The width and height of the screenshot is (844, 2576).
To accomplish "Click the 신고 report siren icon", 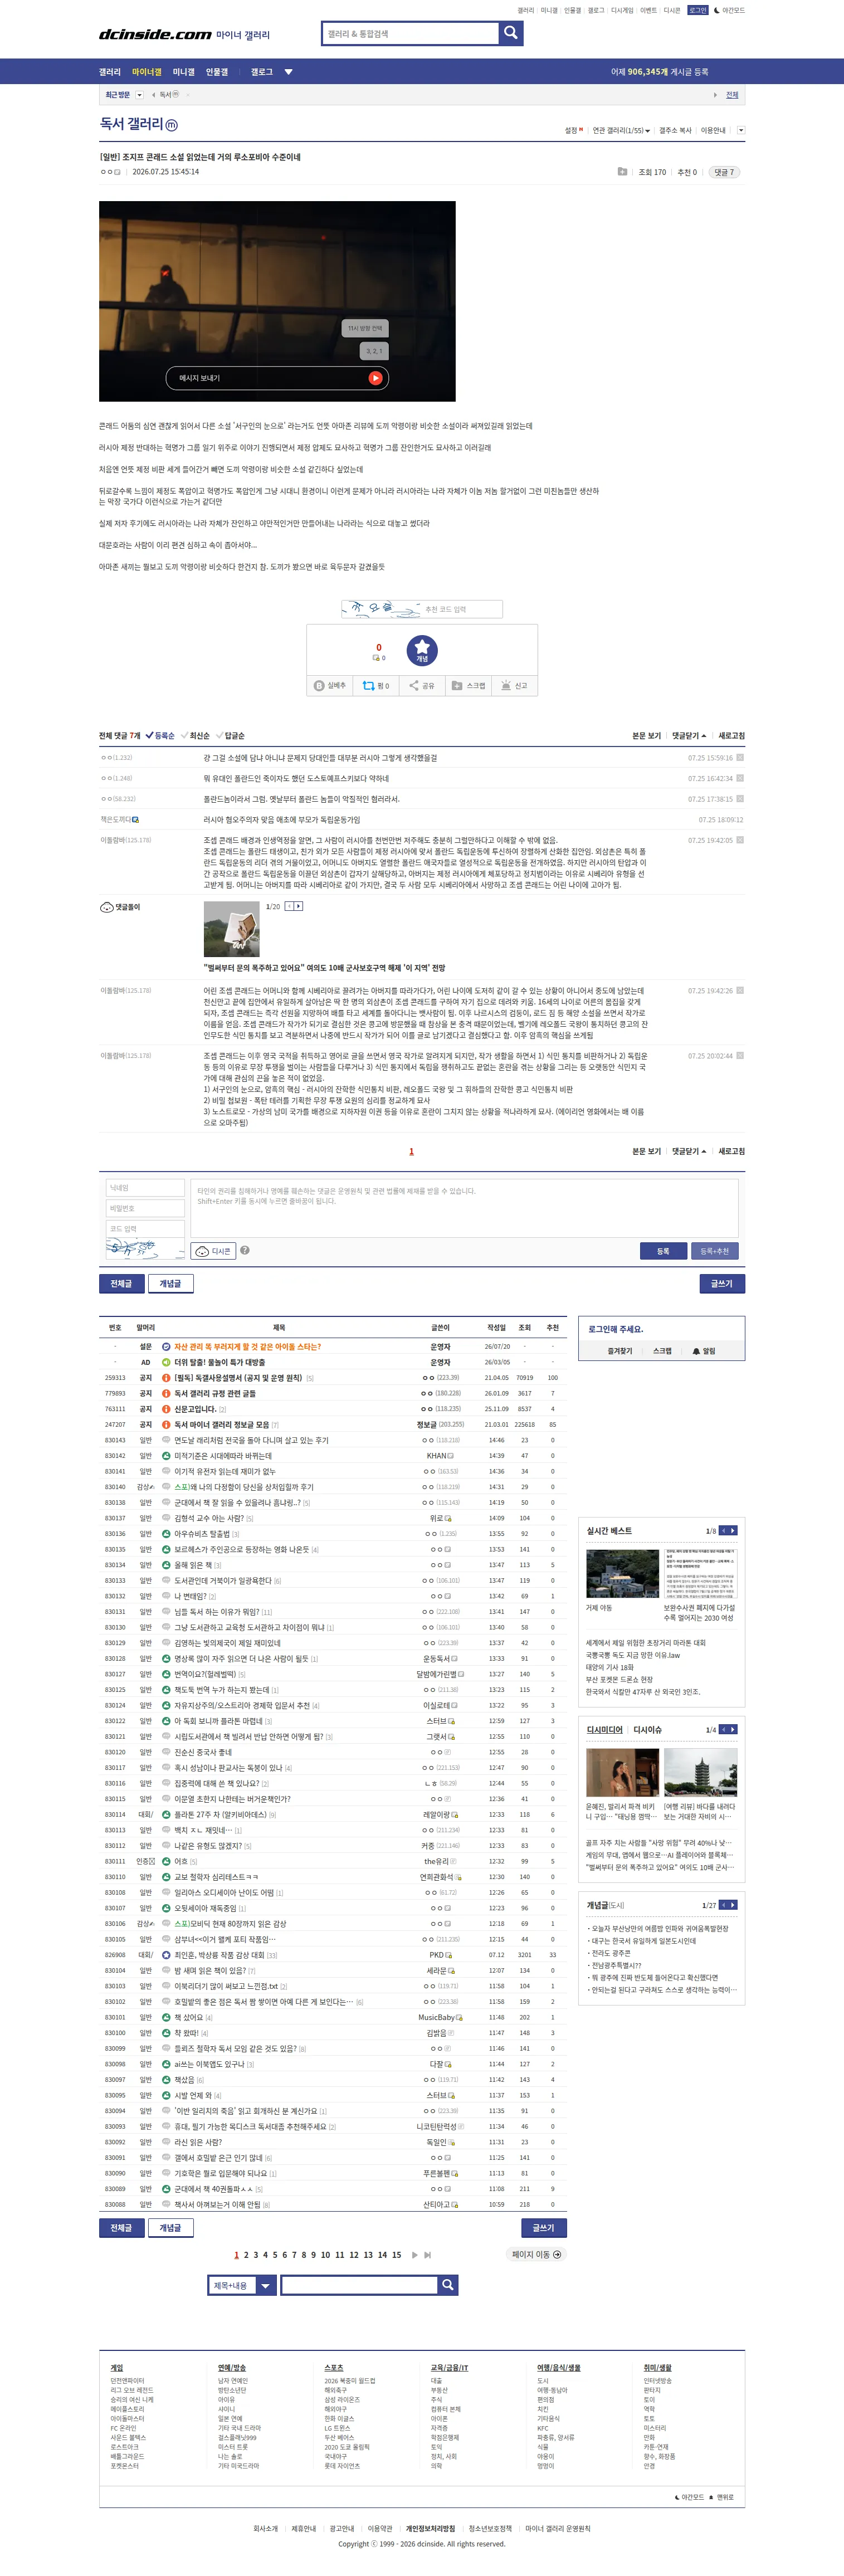I will [x=506, y=686].
